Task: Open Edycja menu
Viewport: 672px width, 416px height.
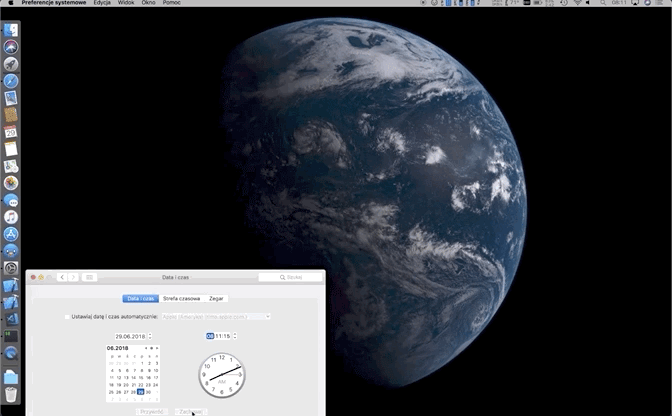Action: (x=102, y=3)
